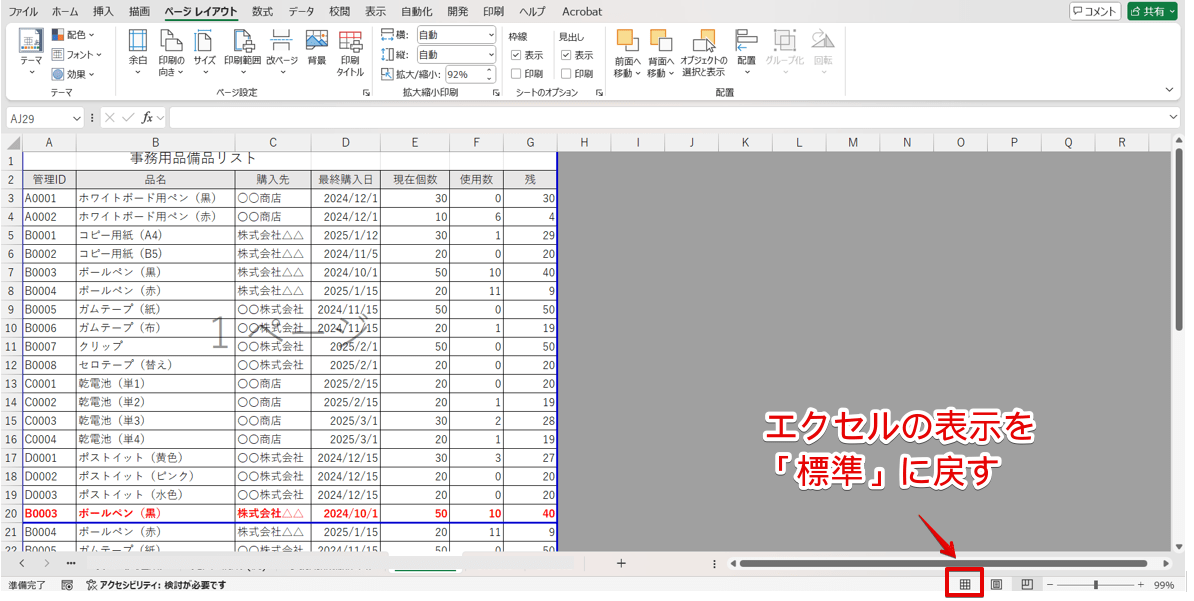Open the 数式 ribbon tab
This screenshot has height=601, width=1194.
coord(263,12)
